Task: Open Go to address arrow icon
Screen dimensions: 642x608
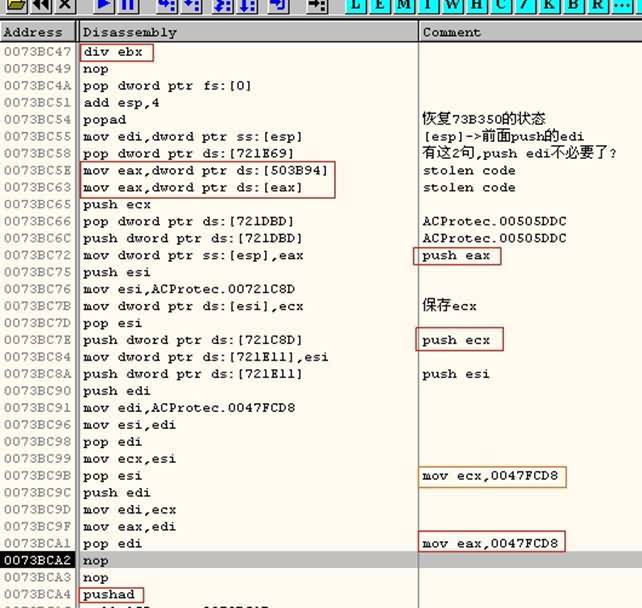Action: [316, 5]
